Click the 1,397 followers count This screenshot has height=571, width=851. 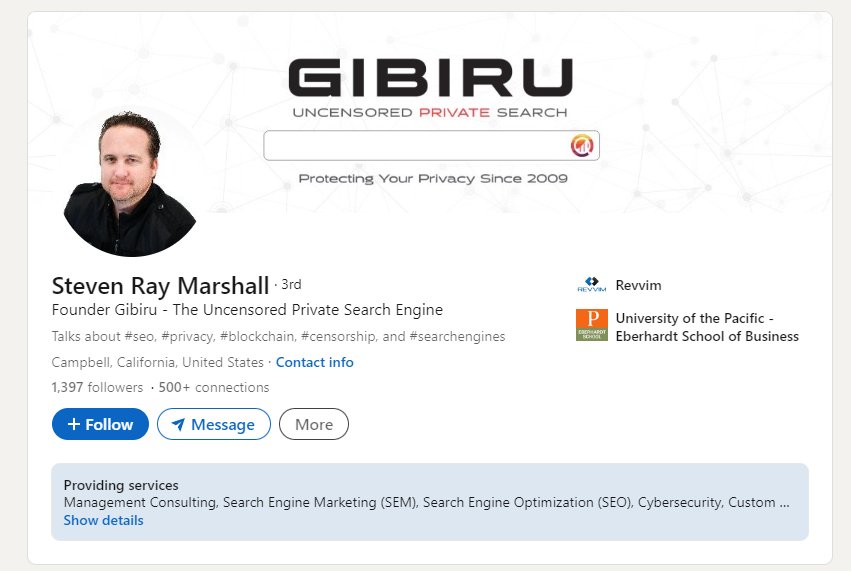pos(97,387)
